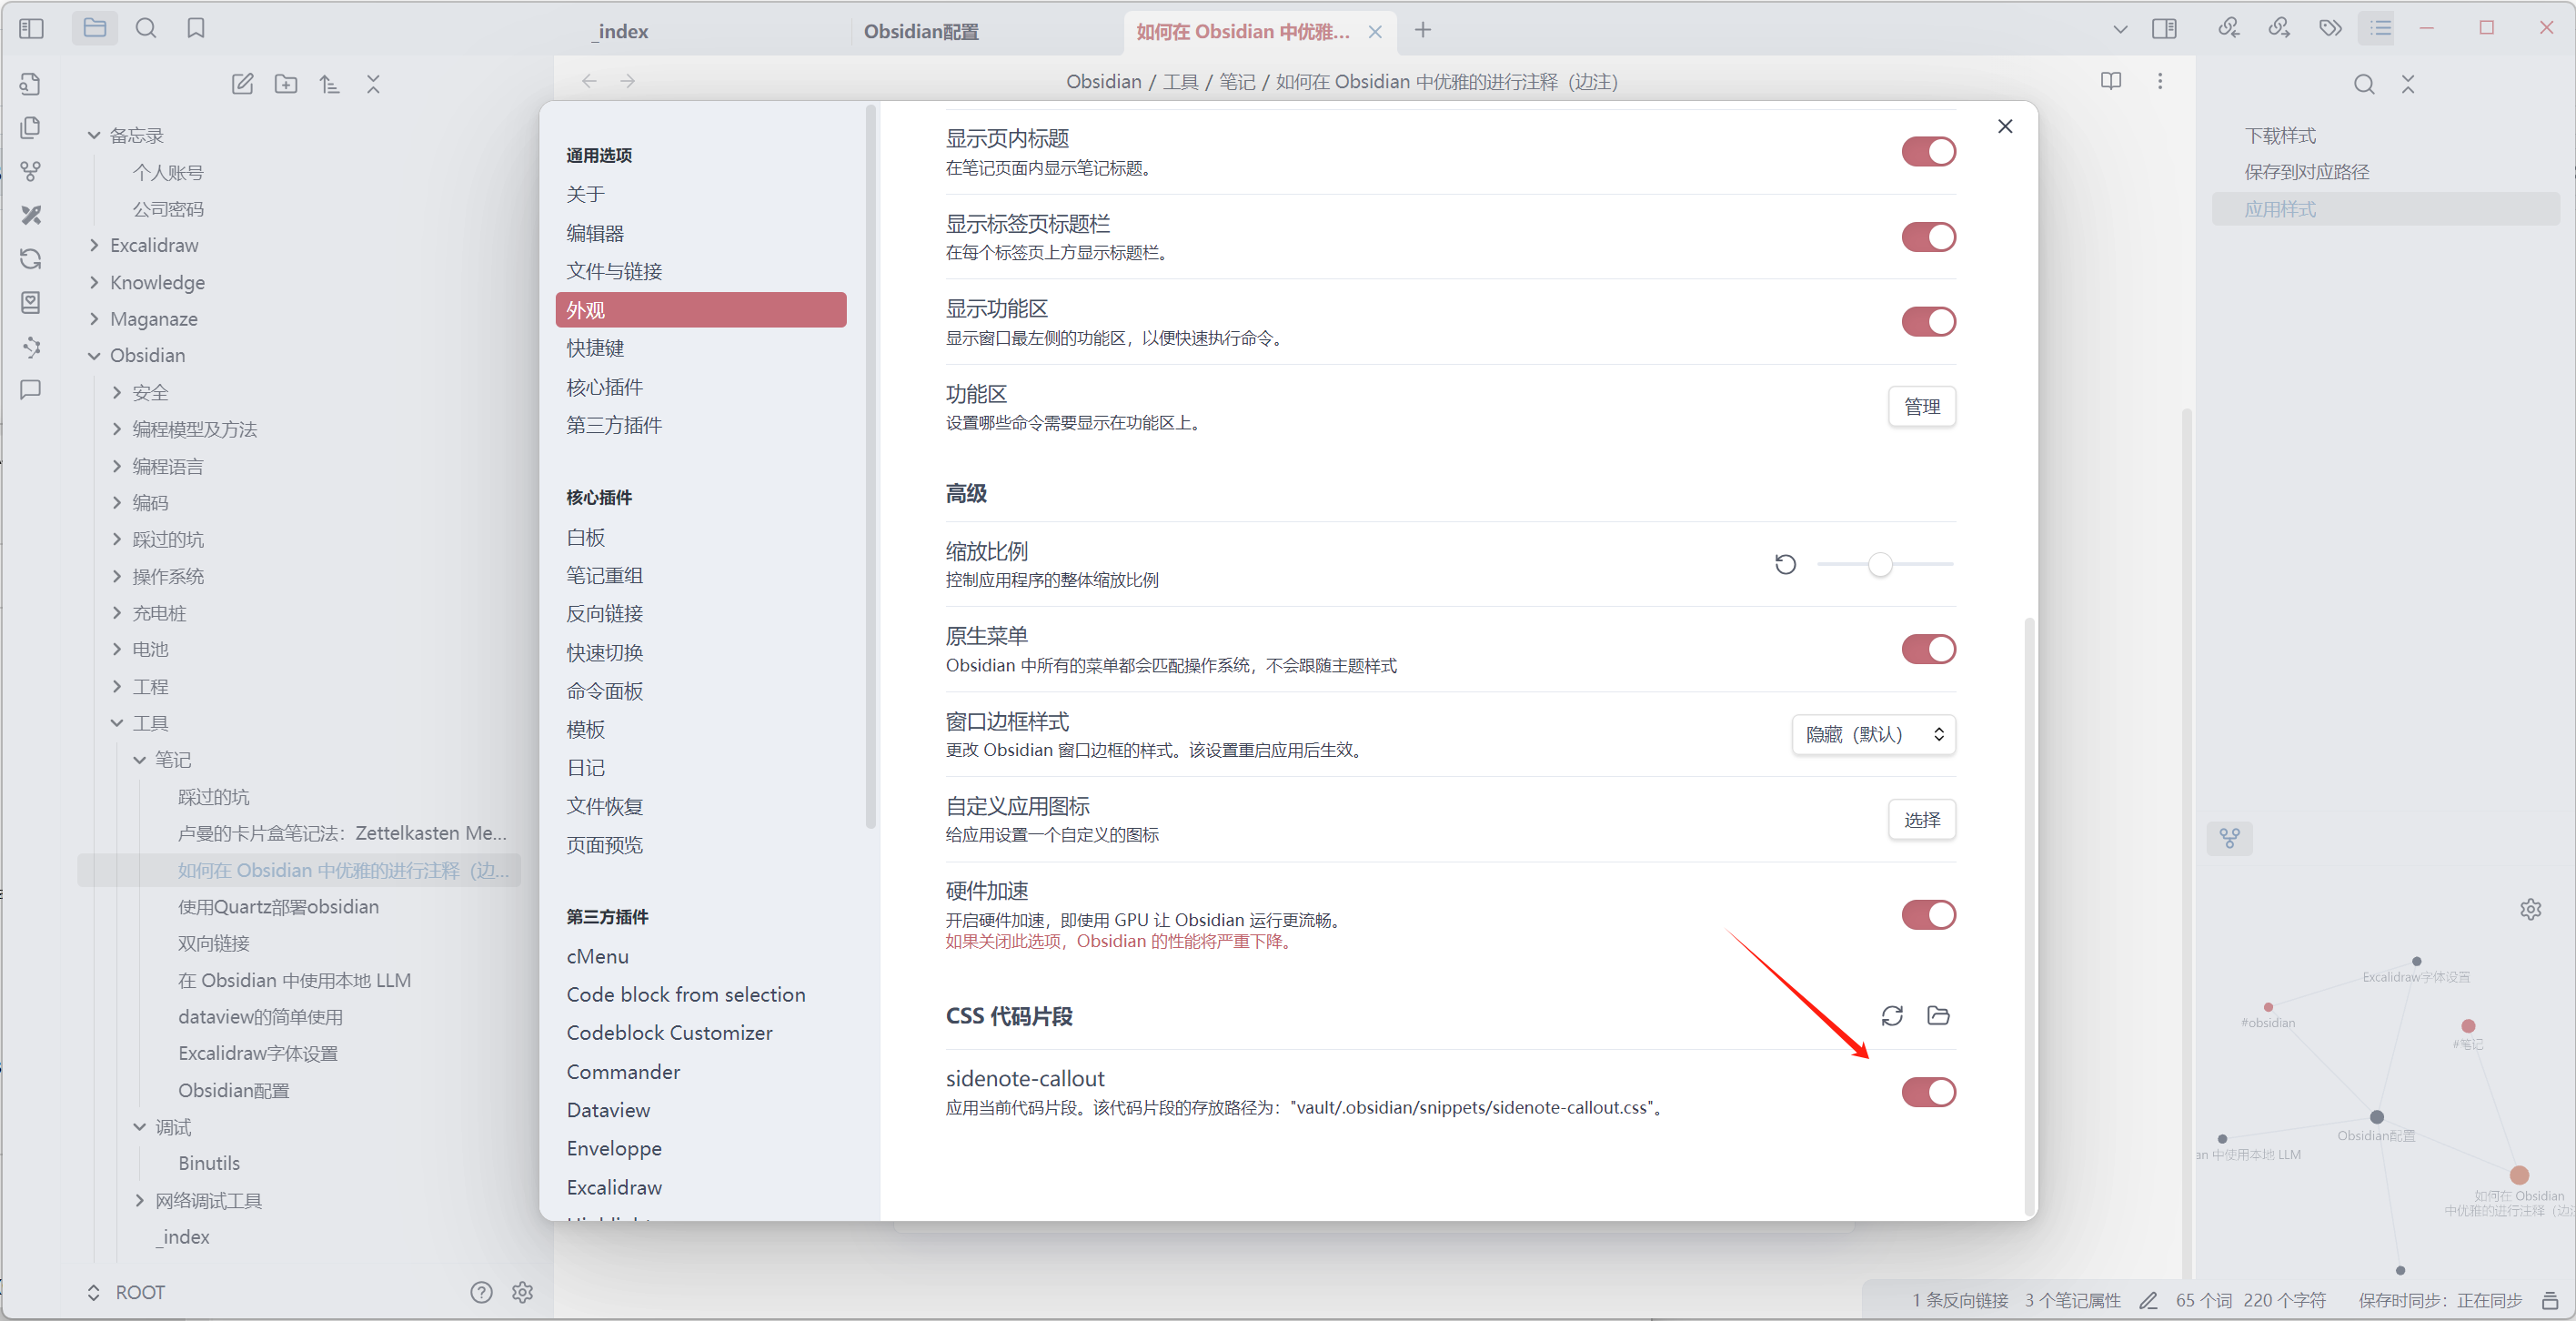Open the graph view ribbon icon

pos(31,172)
